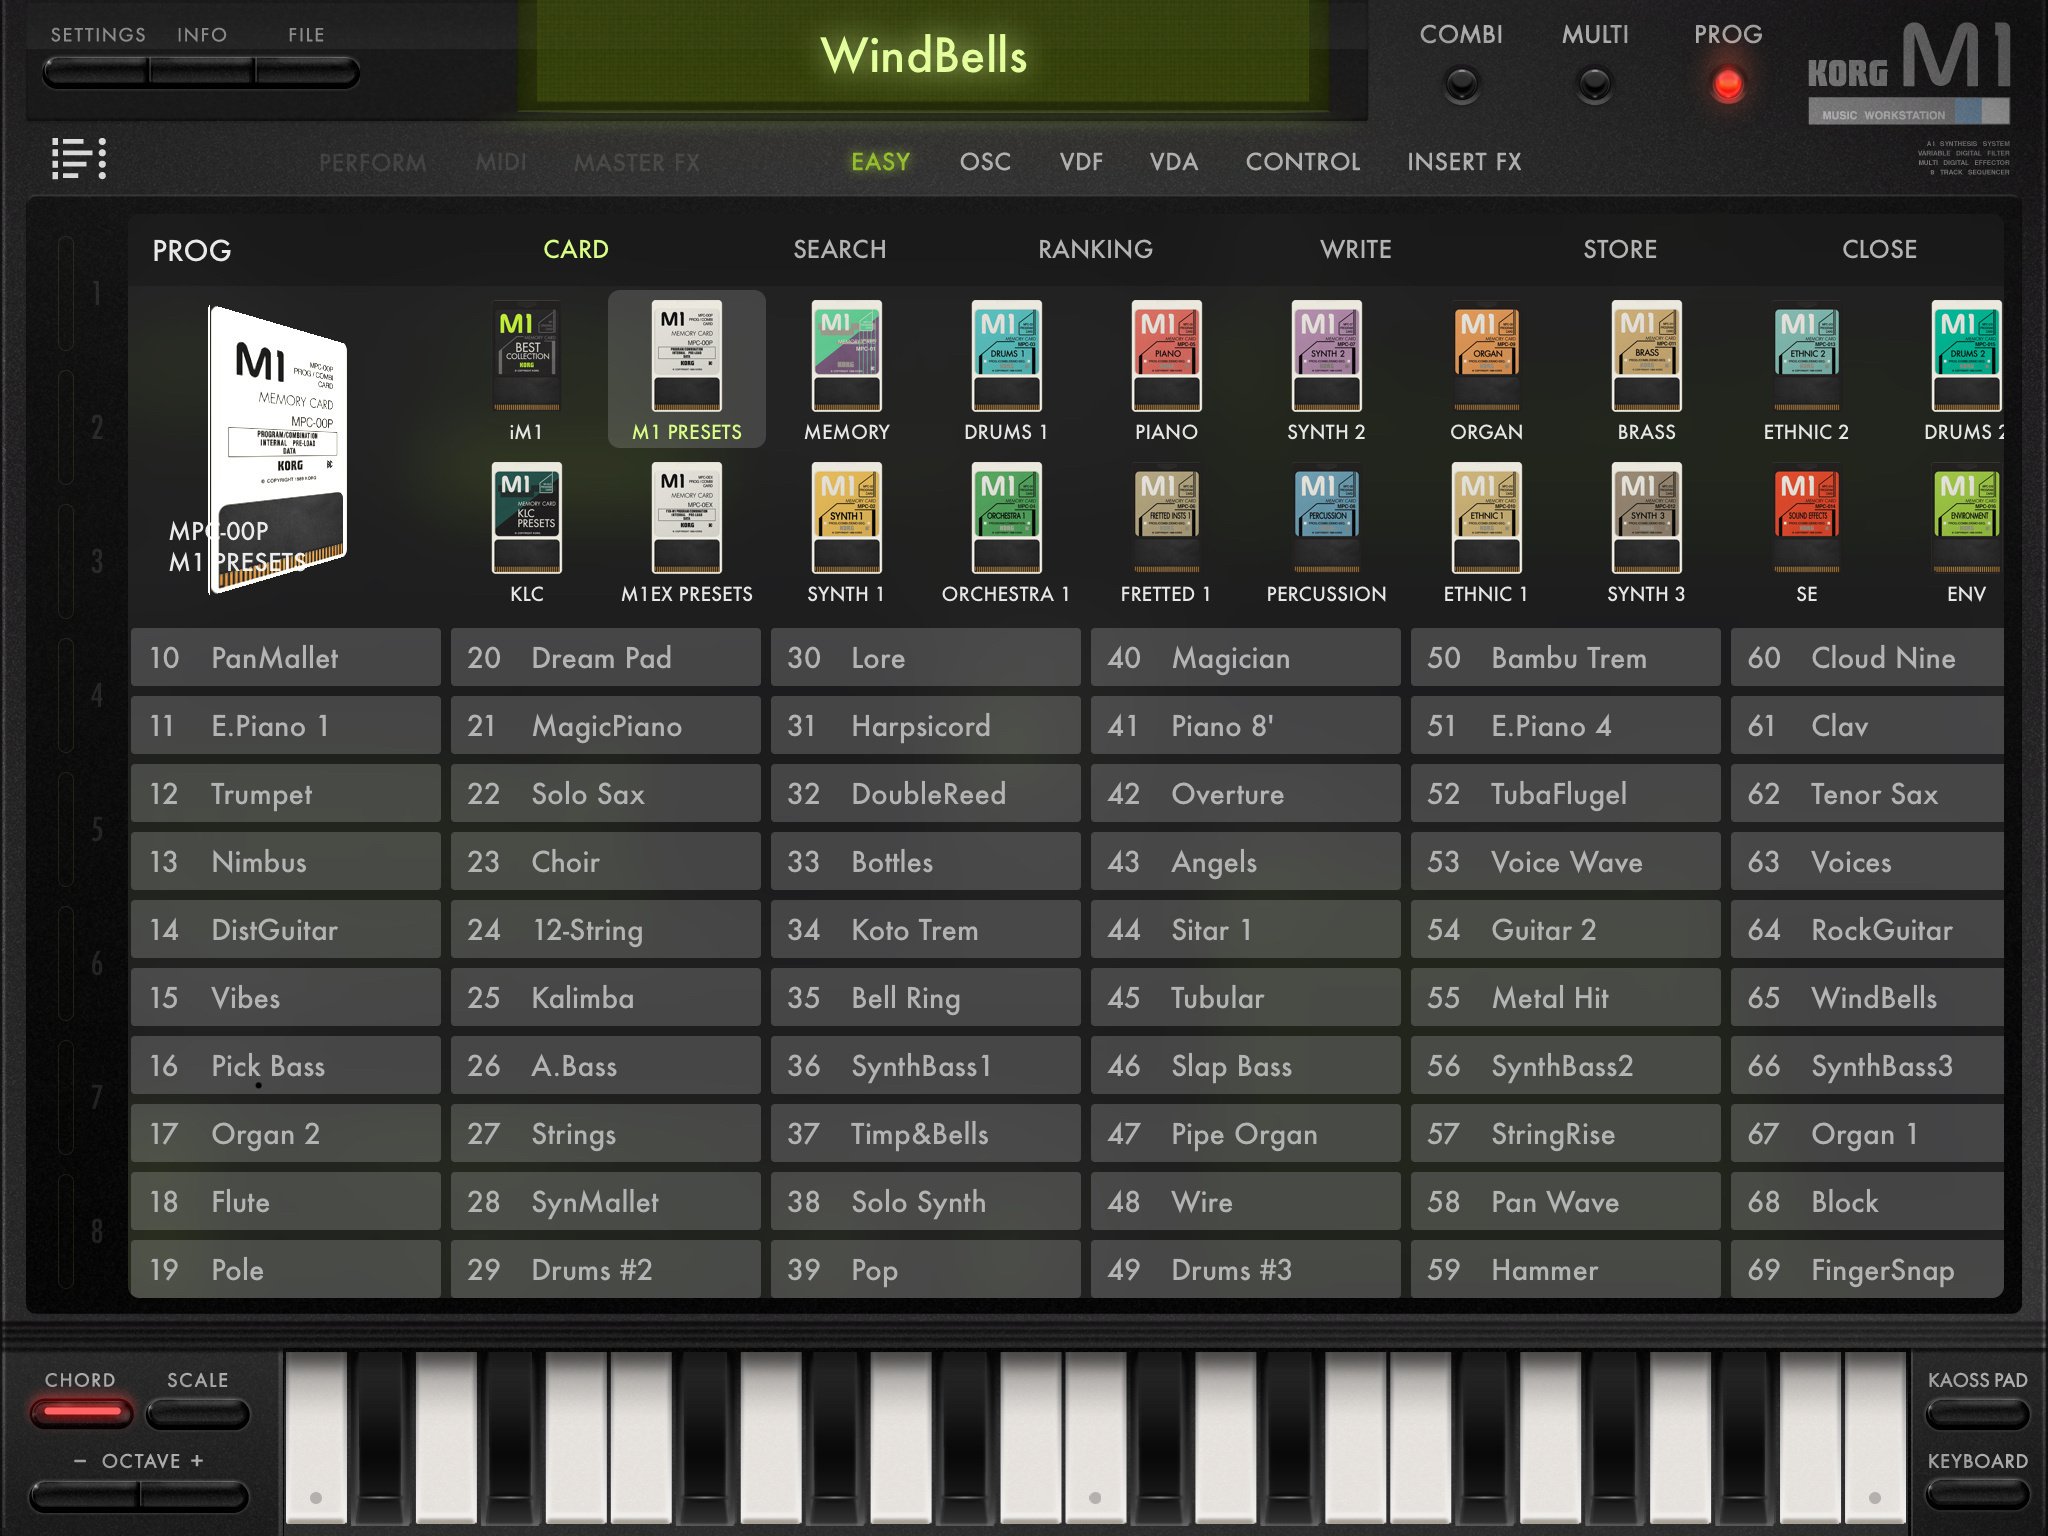Open the BRASS card

coord(1646,370)
